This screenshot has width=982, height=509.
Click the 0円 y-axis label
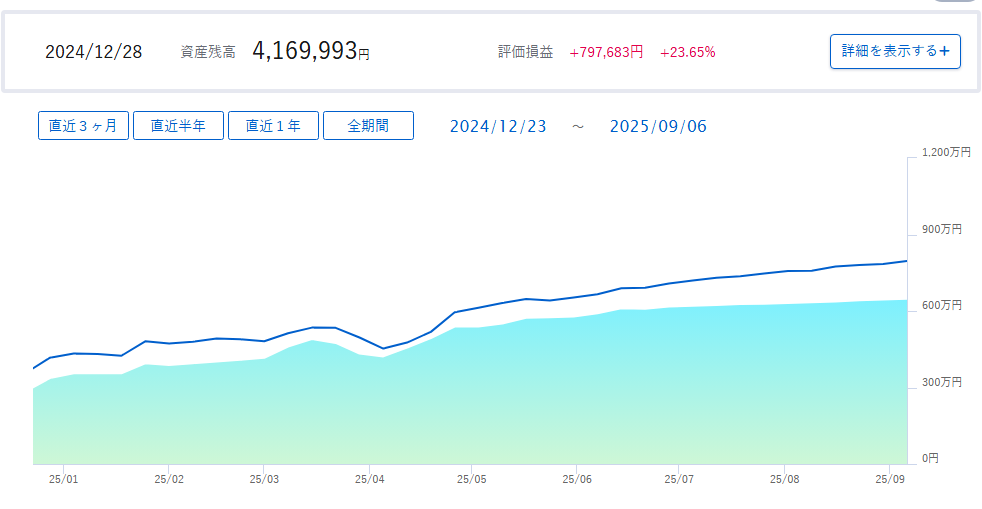[930, 458]
